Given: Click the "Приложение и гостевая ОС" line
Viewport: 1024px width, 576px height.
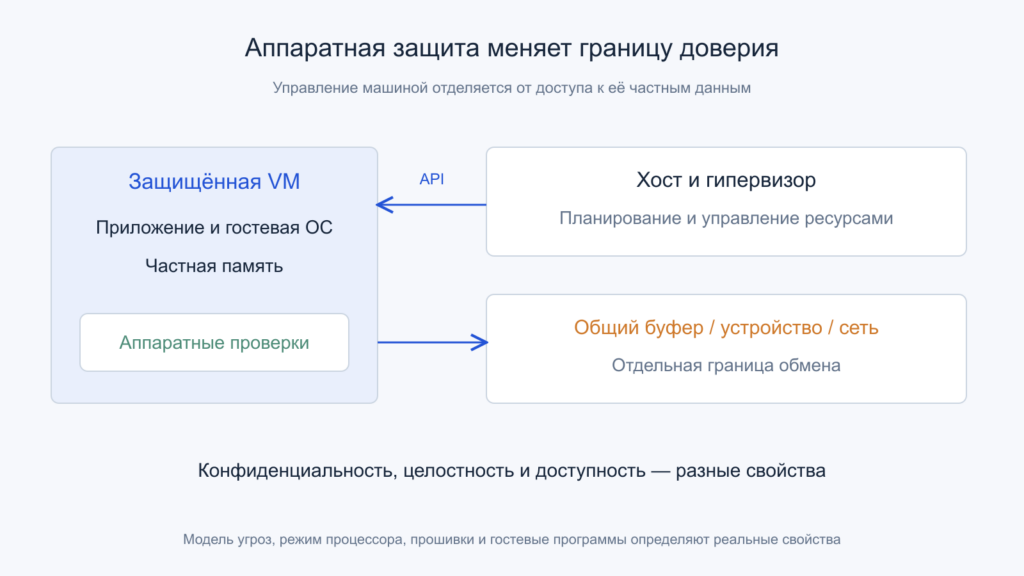Looking at the screenshot, I should 214,227.
